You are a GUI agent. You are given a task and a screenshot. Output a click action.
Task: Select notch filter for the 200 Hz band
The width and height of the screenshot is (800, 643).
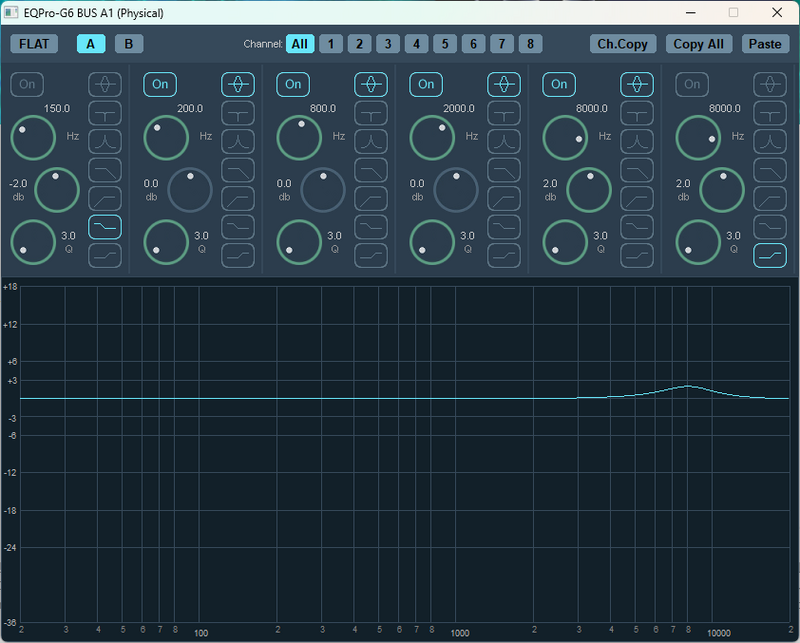coord(238,113)
